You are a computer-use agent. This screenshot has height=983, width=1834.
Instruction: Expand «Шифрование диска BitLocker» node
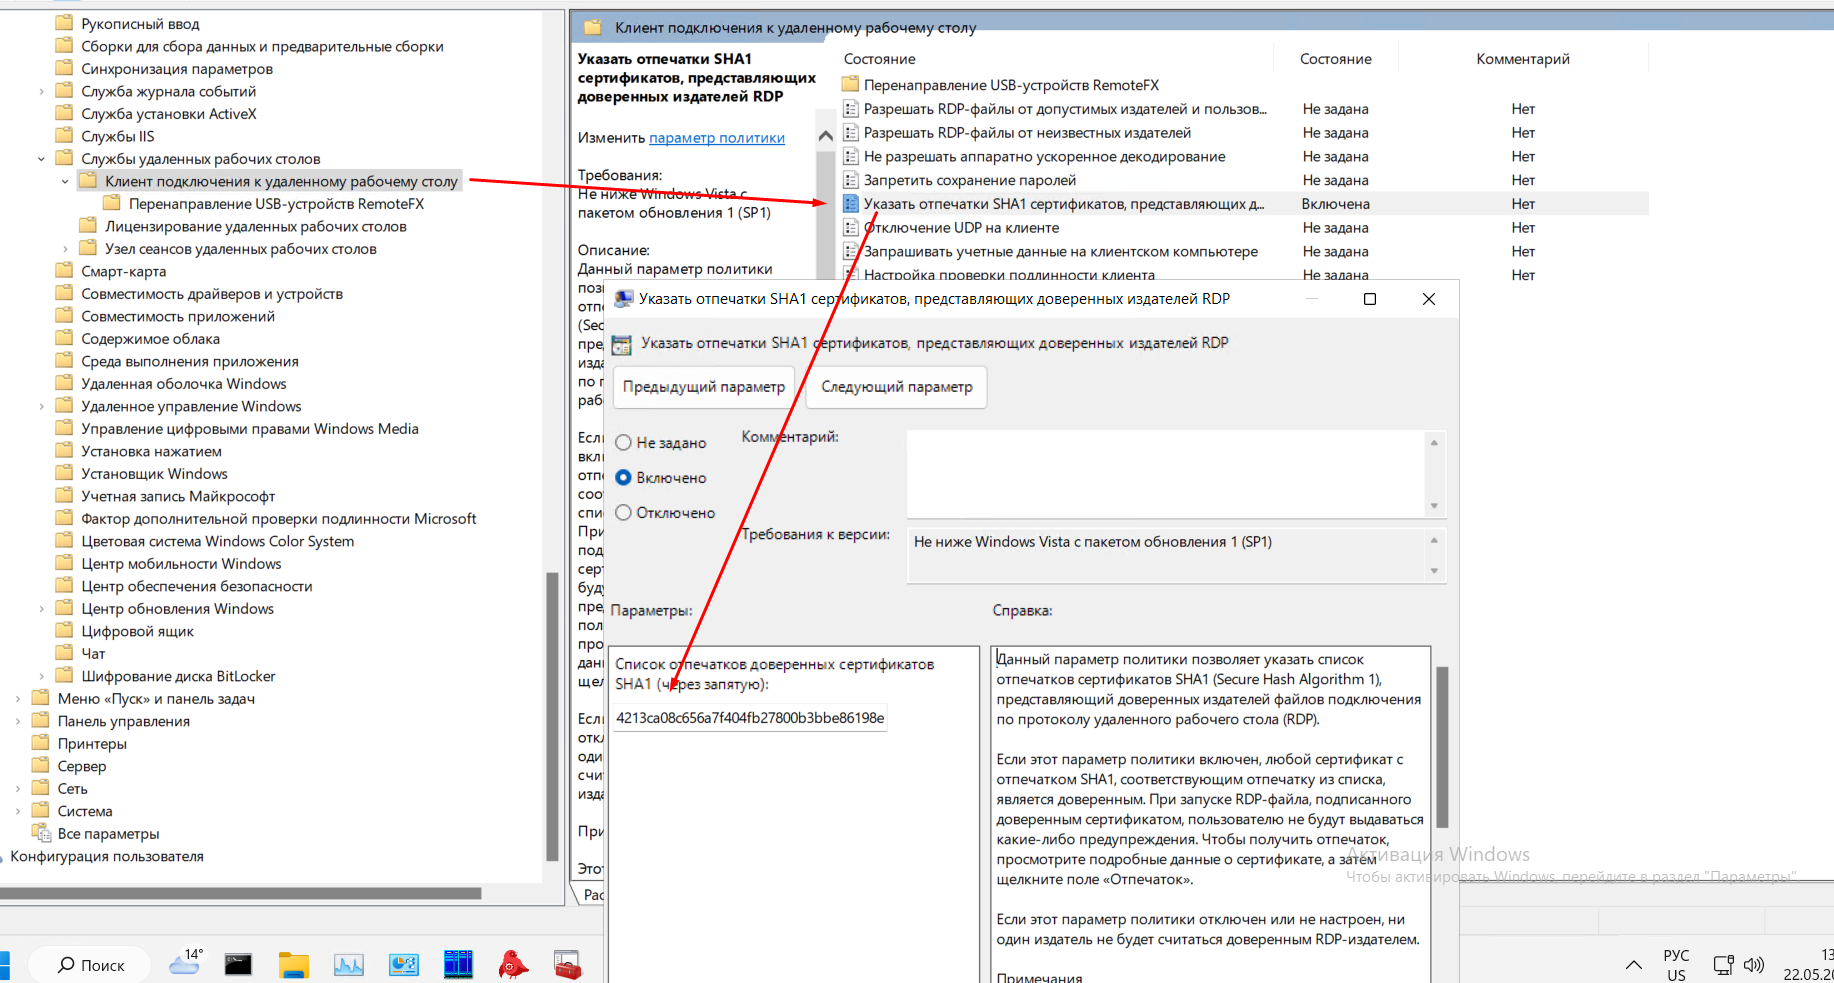coord(41,677)
